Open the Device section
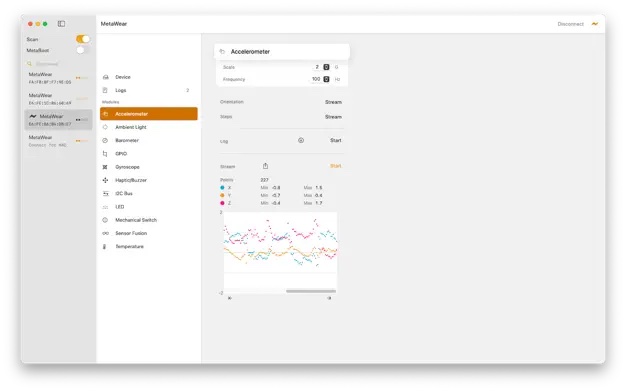Image resolution: width=626 pixels, height=391 pixels. click(149, 77)
